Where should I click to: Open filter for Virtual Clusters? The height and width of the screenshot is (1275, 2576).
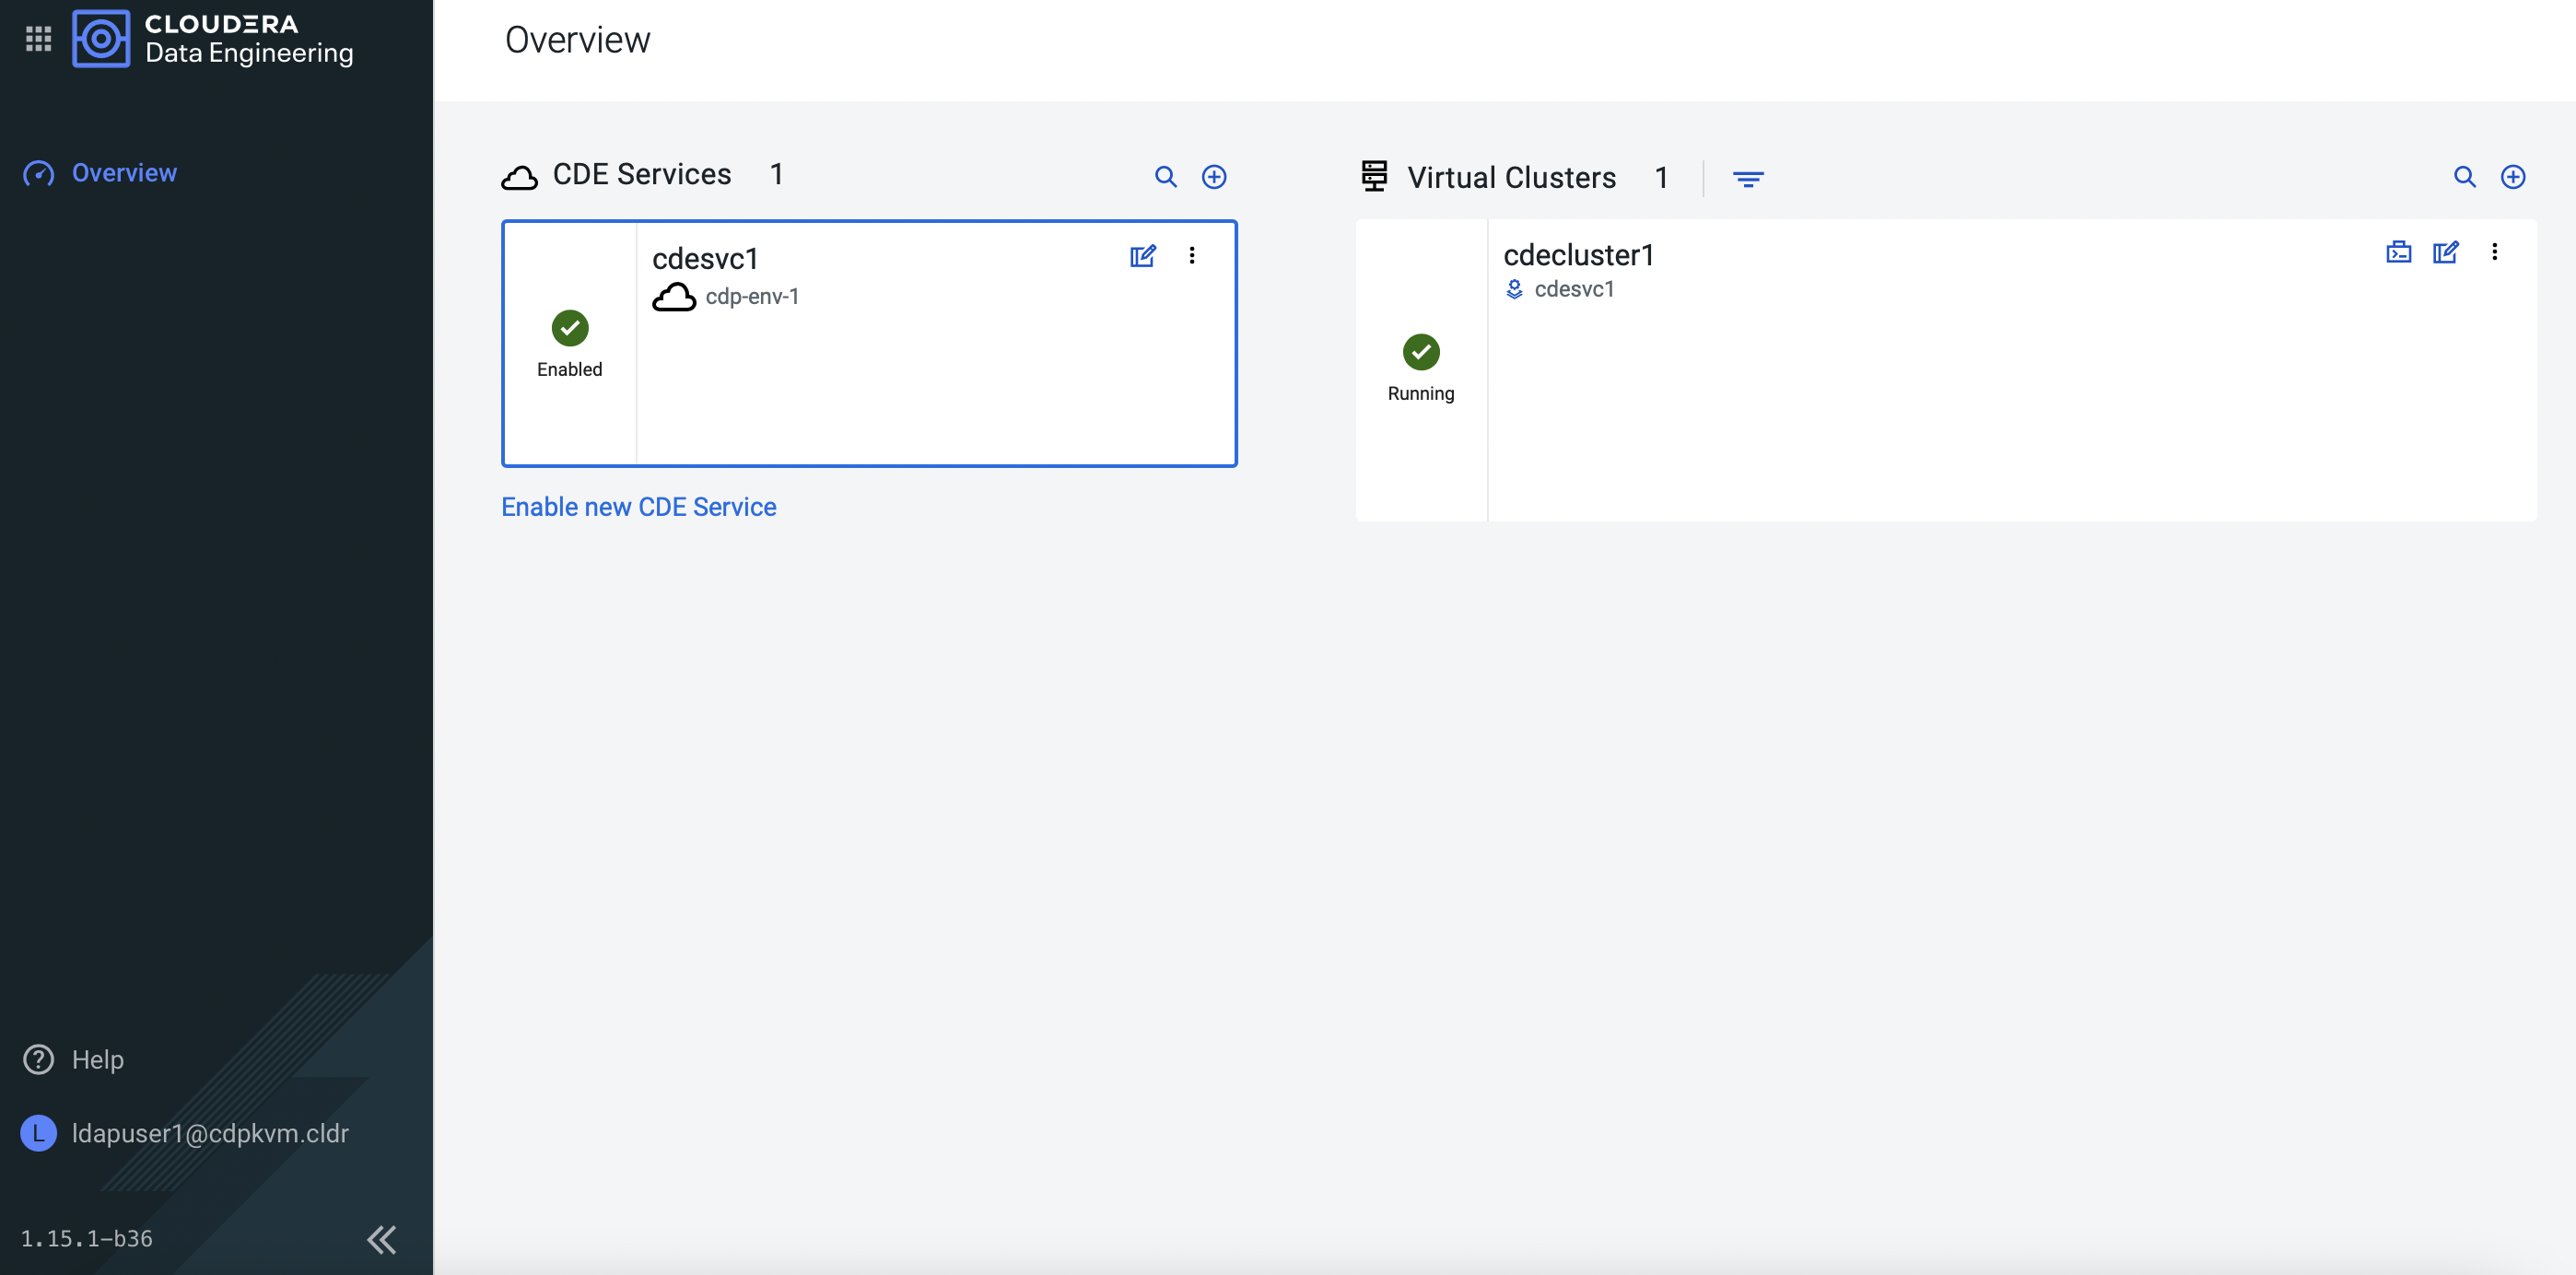pyautogui.click(x=1747, y=179)
